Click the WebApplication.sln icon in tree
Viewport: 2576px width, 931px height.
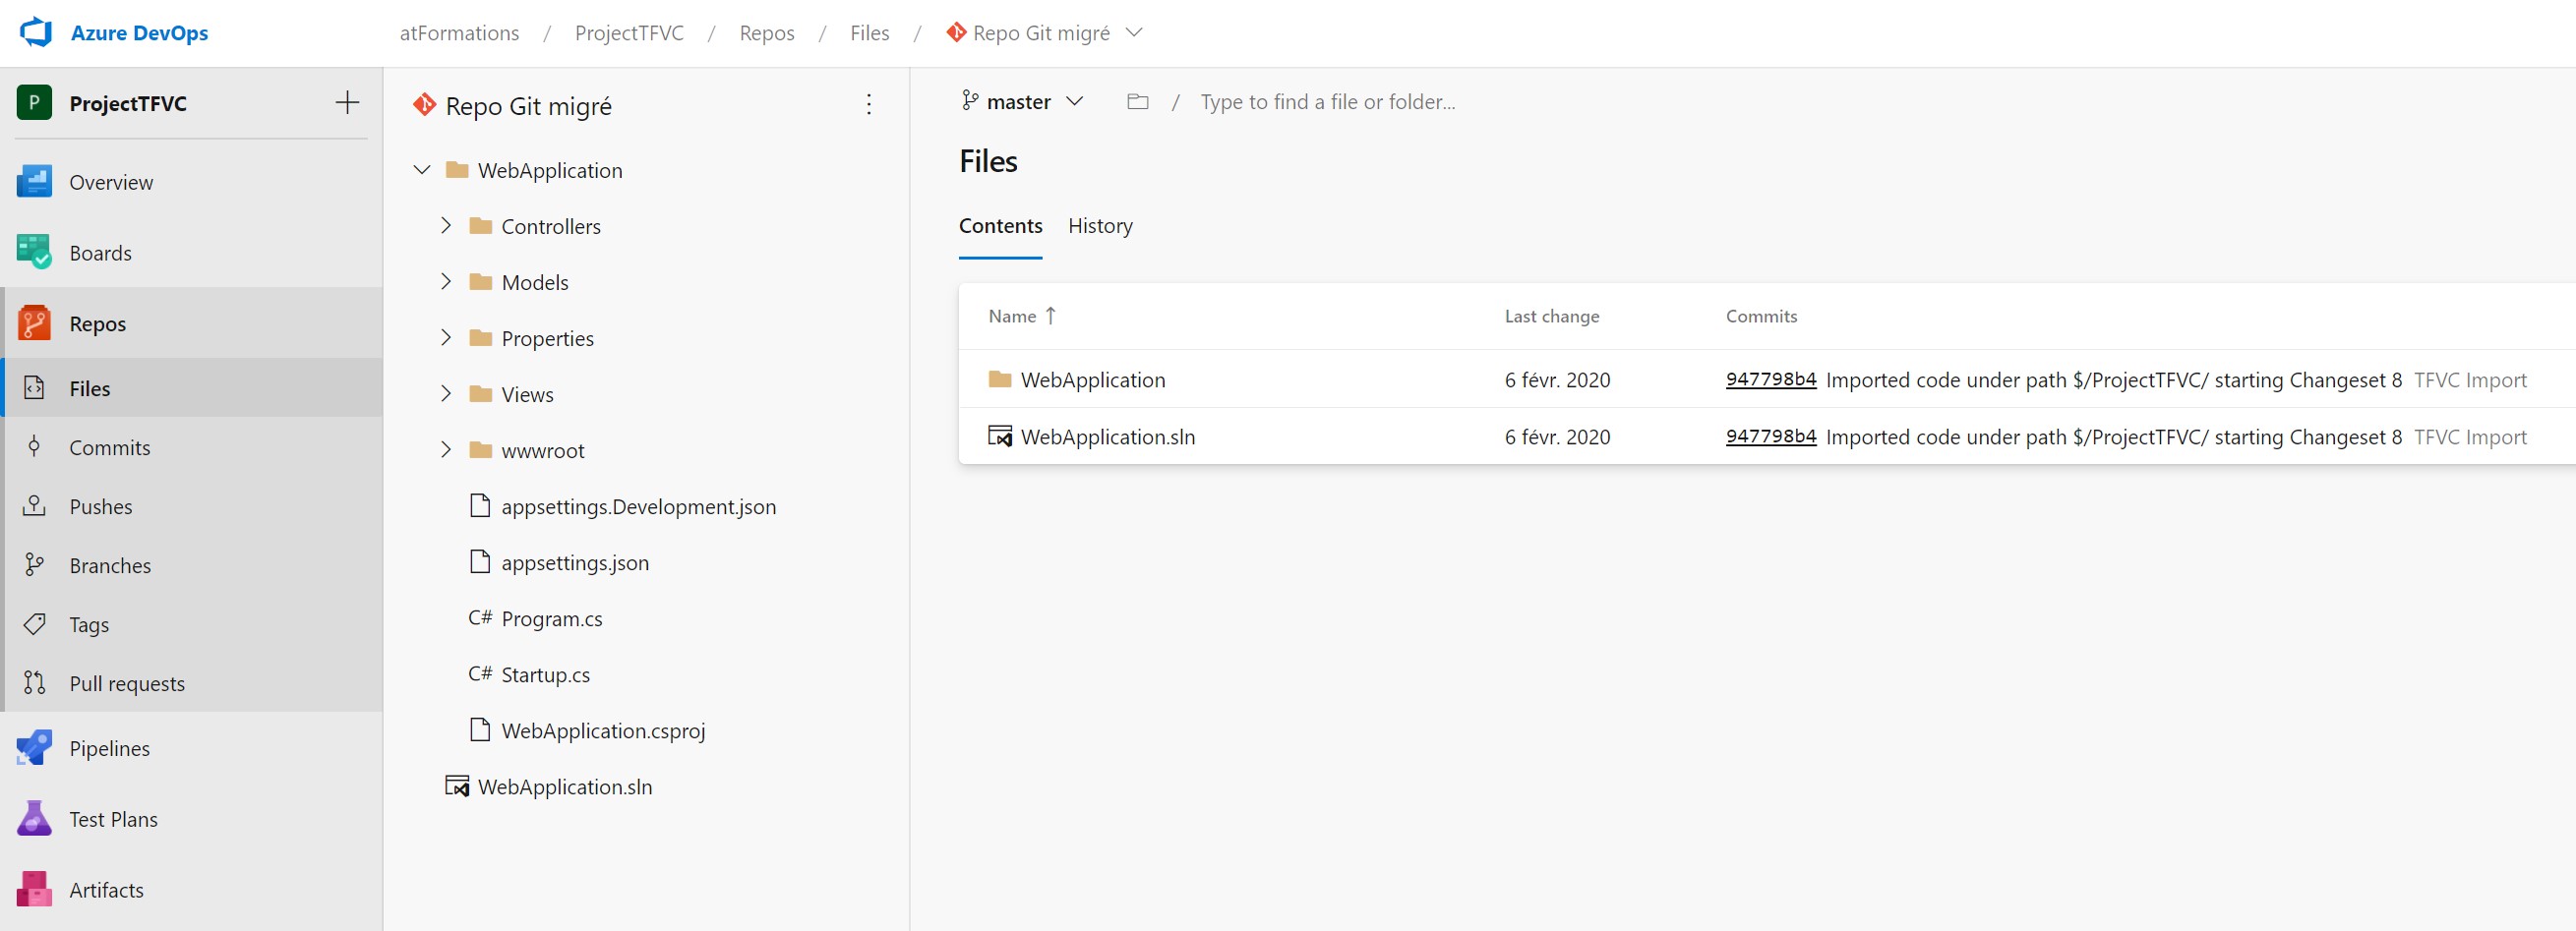[x=457, y=786]
